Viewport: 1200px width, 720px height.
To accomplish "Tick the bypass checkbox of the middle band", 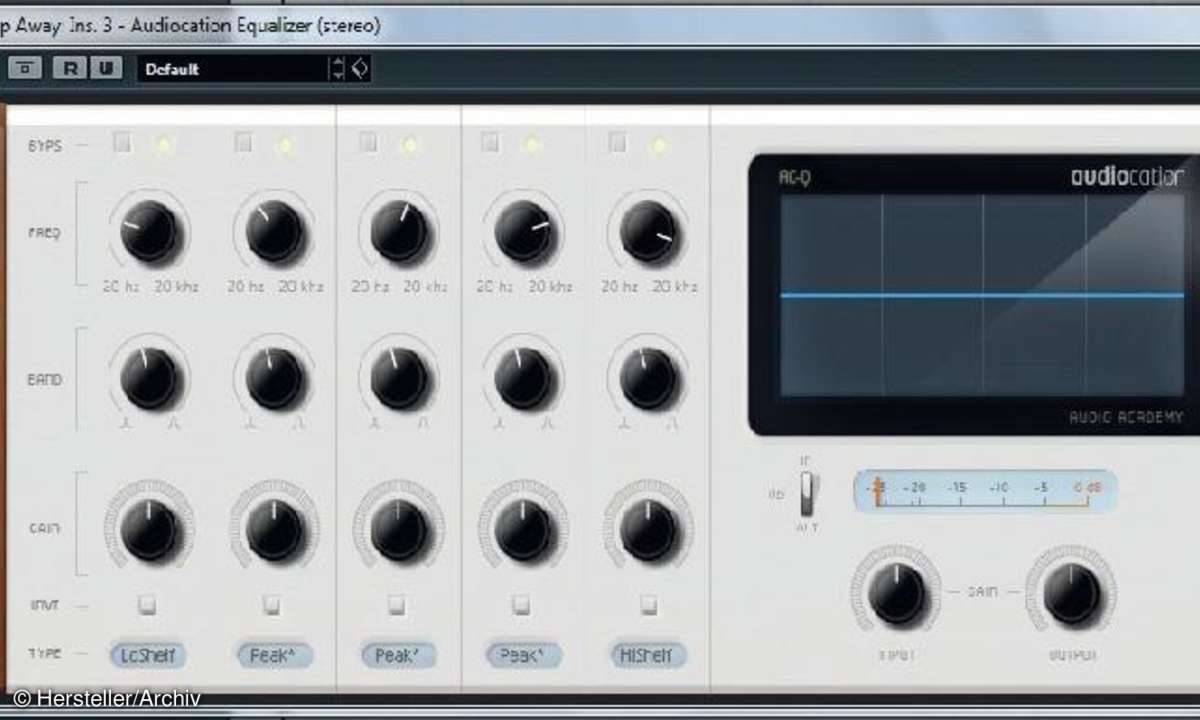I will pyautogui.click(x=368, y=143).
